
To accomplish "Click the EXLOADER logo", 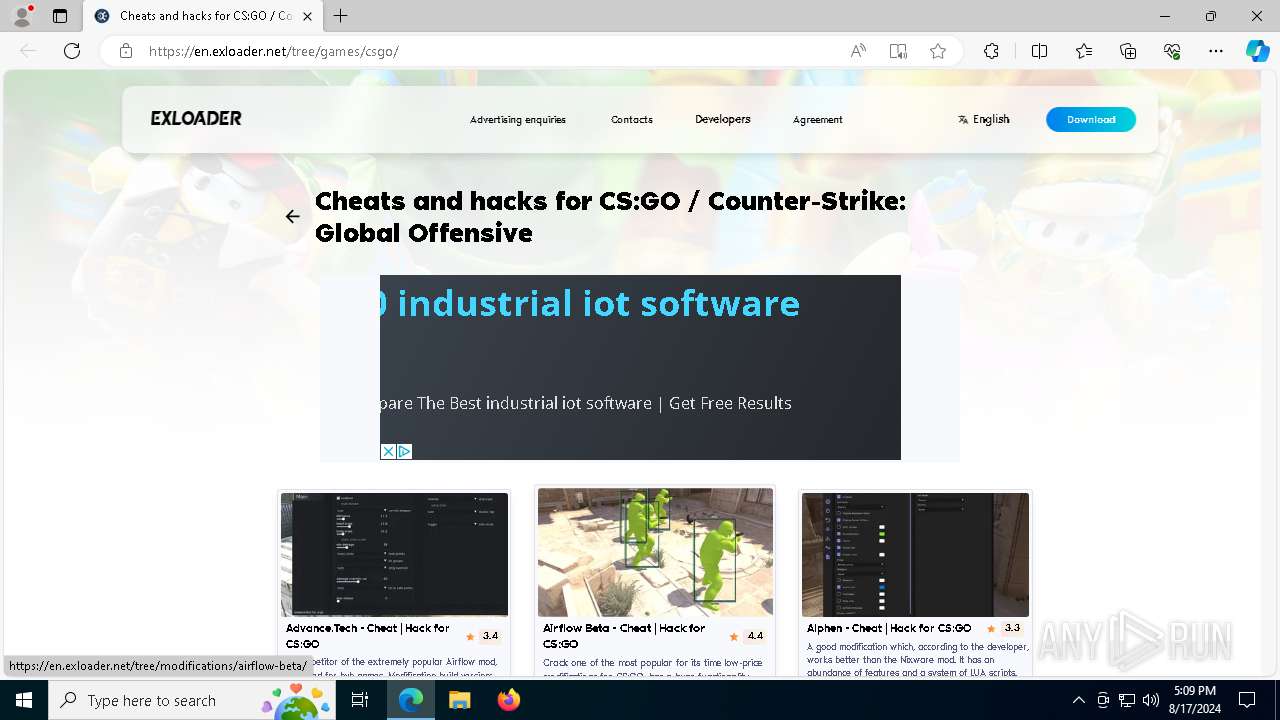I will point(196,118).
